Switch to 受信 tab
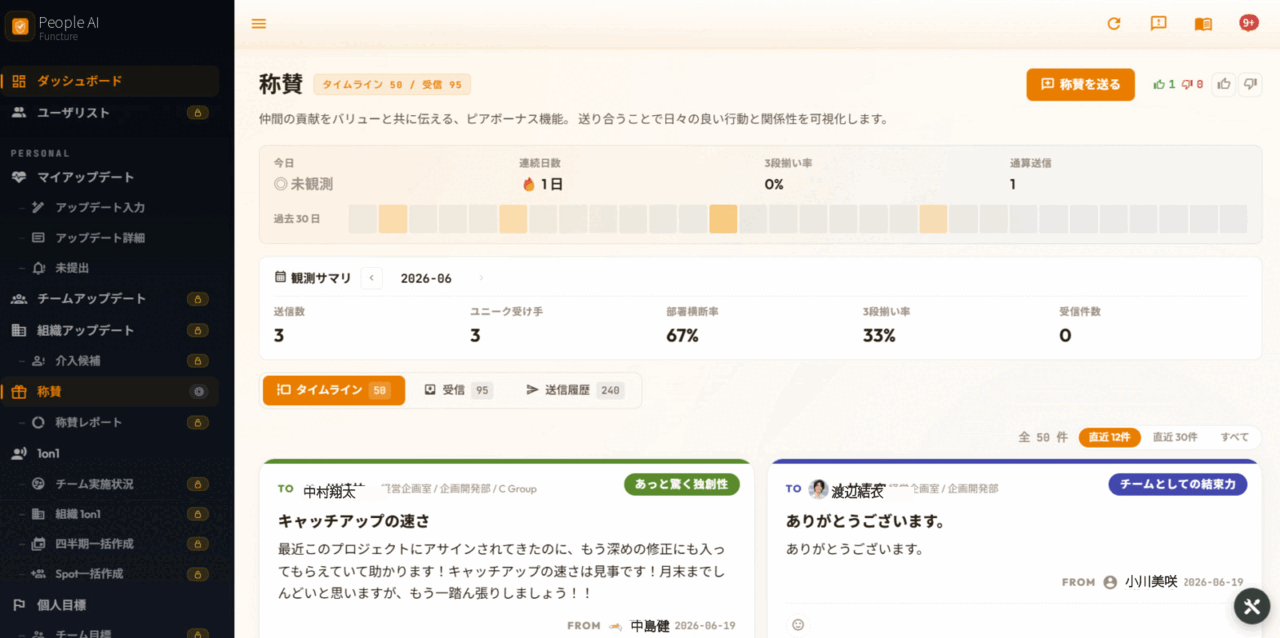The image size is (1280, 638). [458, 390]
